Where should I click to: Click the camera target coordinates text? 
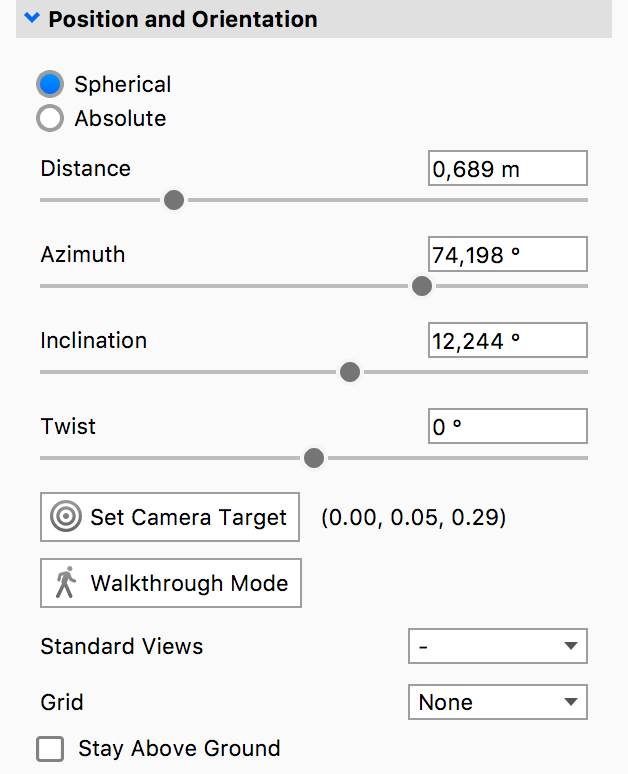pos(413,518)
